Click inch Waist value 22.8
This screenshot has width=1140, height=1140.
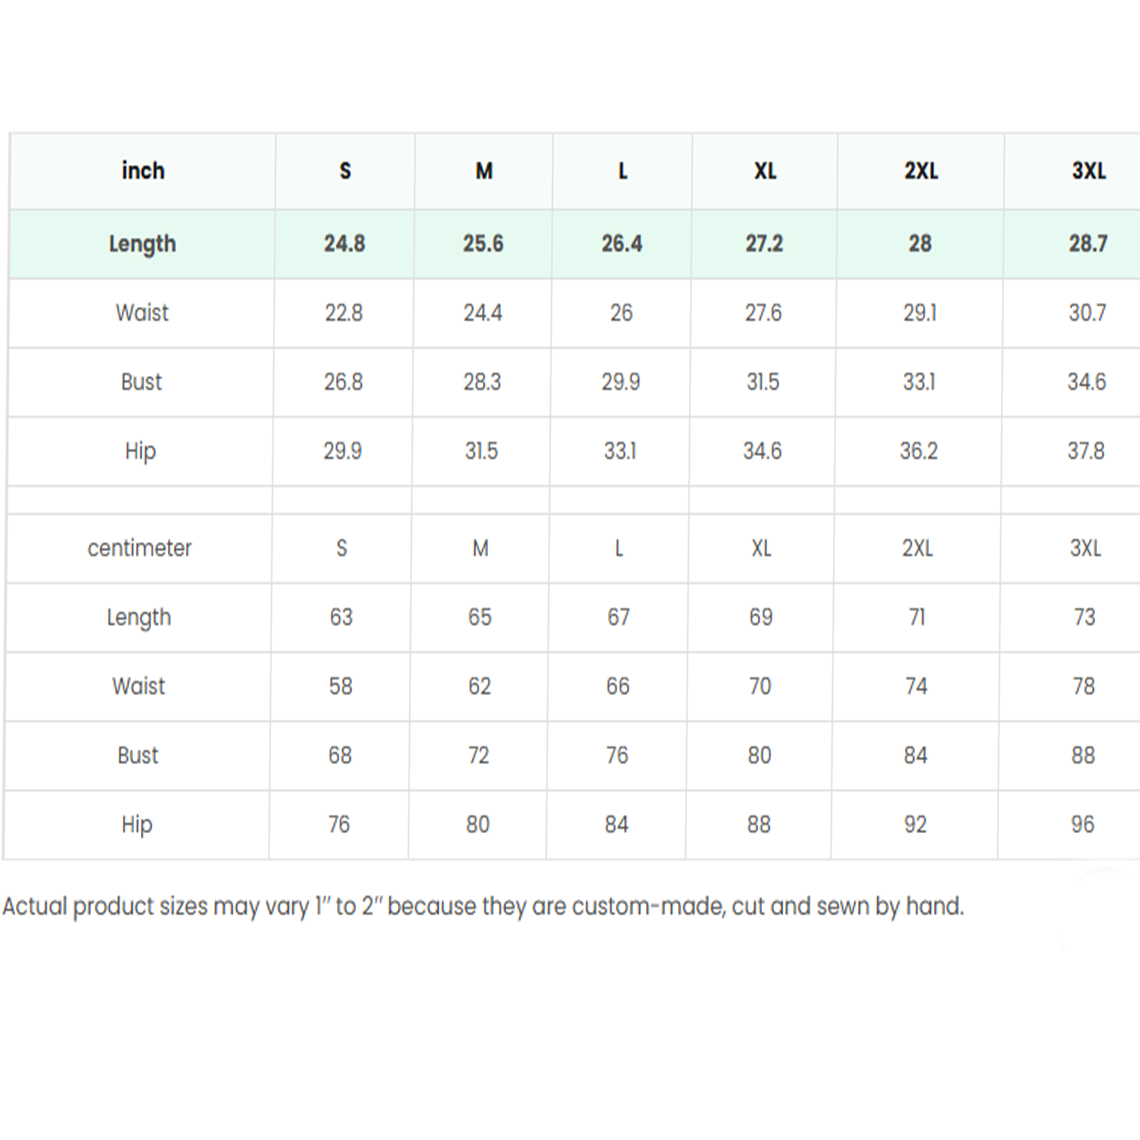(343, 313)
